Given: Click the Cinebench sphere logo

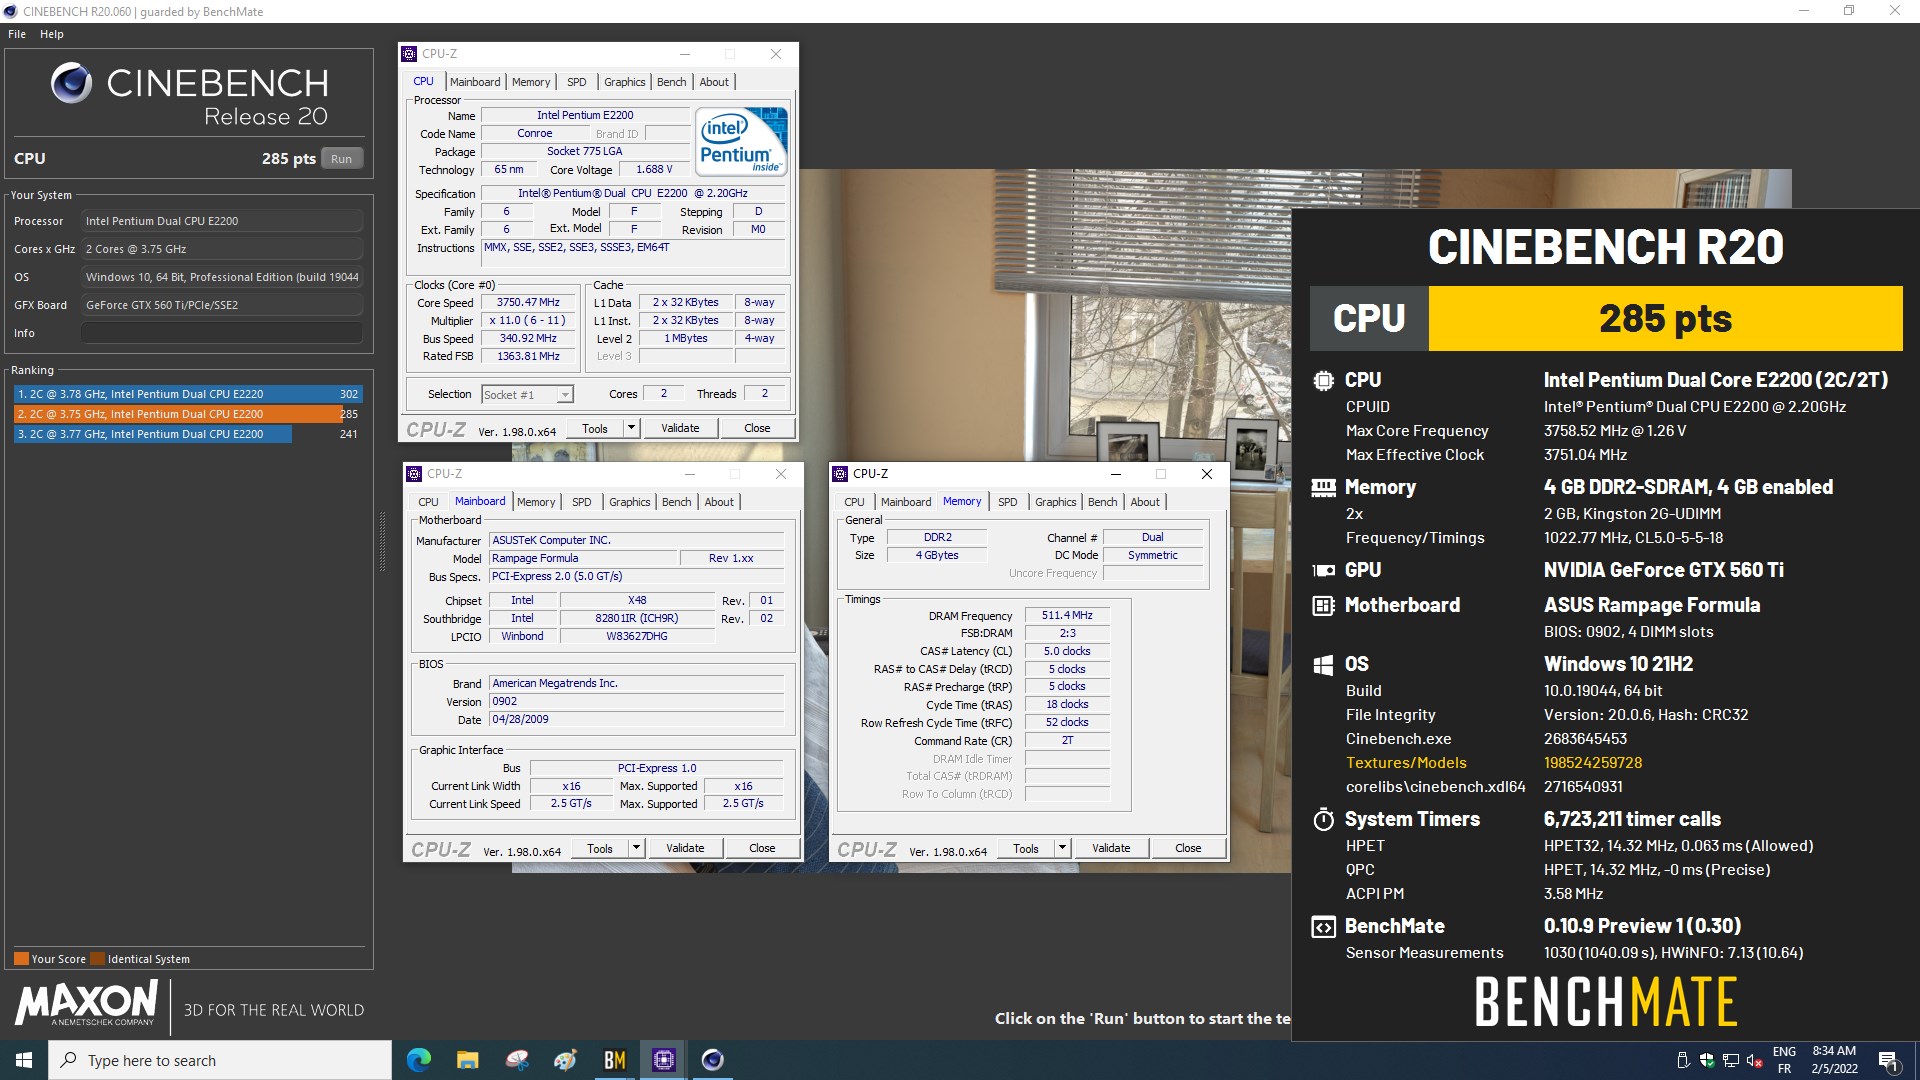Looking at the screenshot, I should pyautogui.click(x=72, y=83).
